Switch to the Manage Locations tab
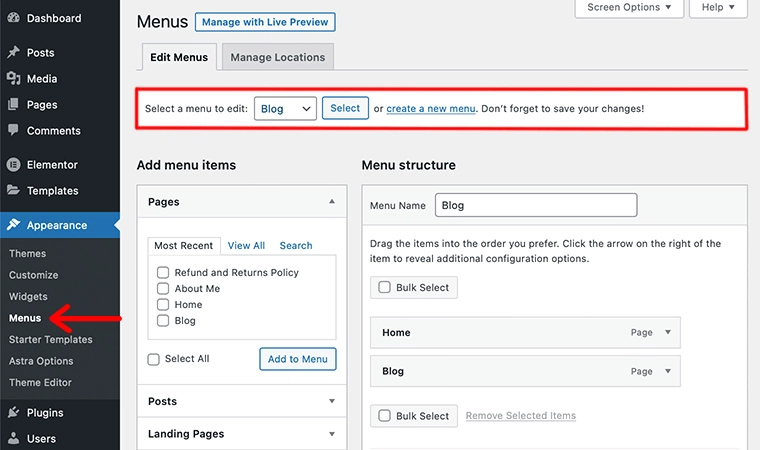The image size is (760, 450). click(278, 57)
